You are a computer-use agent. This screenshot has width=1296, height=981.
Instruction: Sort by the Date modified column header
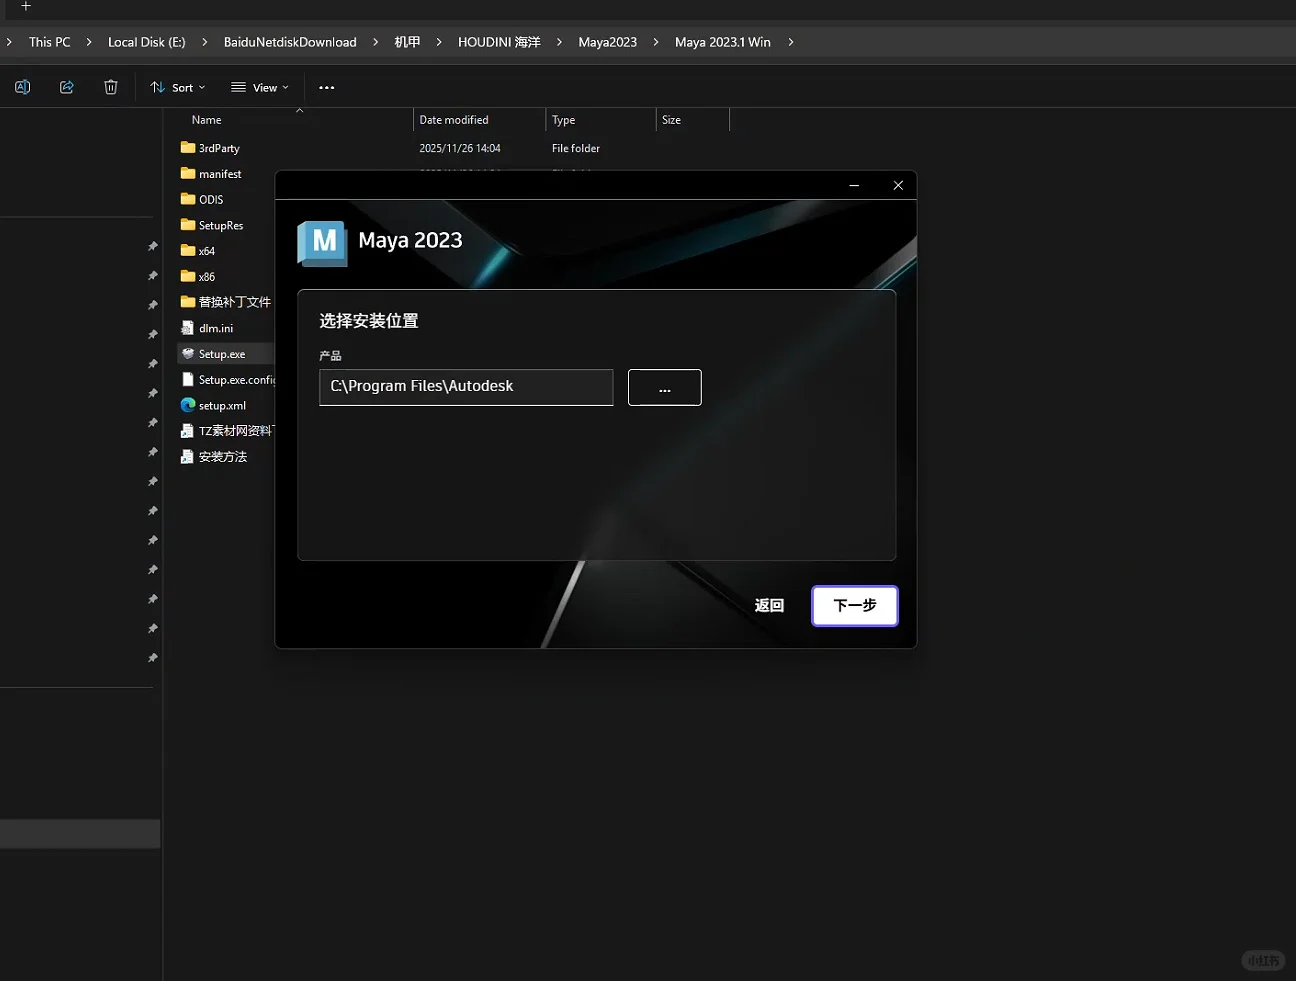click(x=454, y=120)
